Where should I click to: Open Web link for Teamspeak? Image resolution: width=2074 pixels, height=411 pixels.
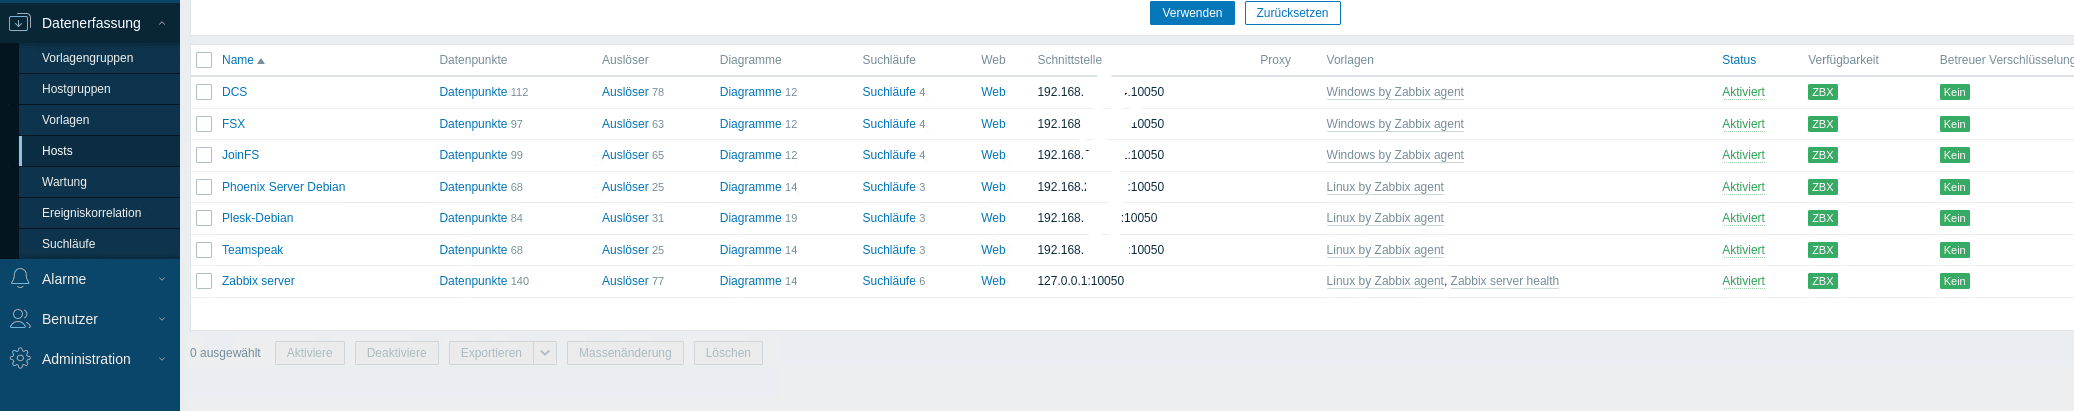point(993,250)
